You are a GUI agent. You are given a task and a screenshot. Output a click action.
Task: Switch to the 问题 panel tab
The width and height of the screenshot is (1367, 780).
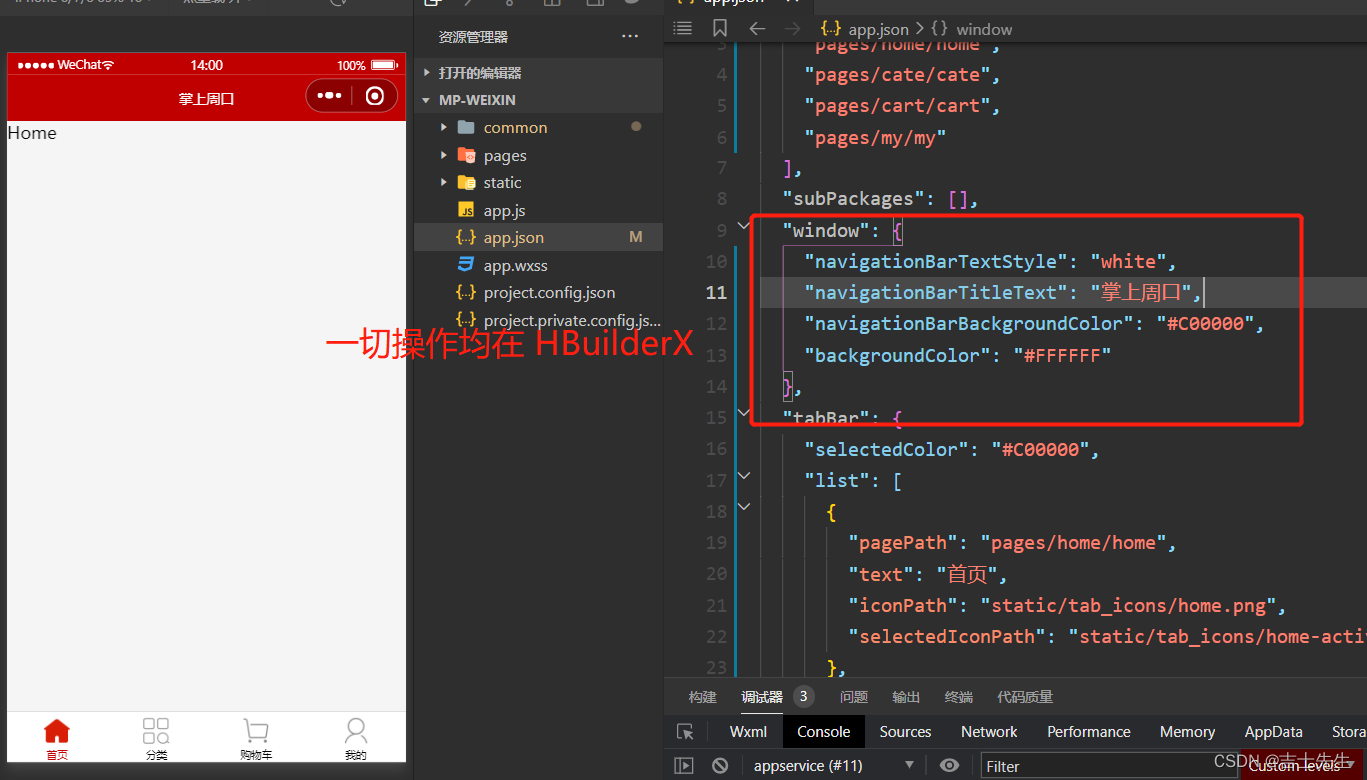854,697
